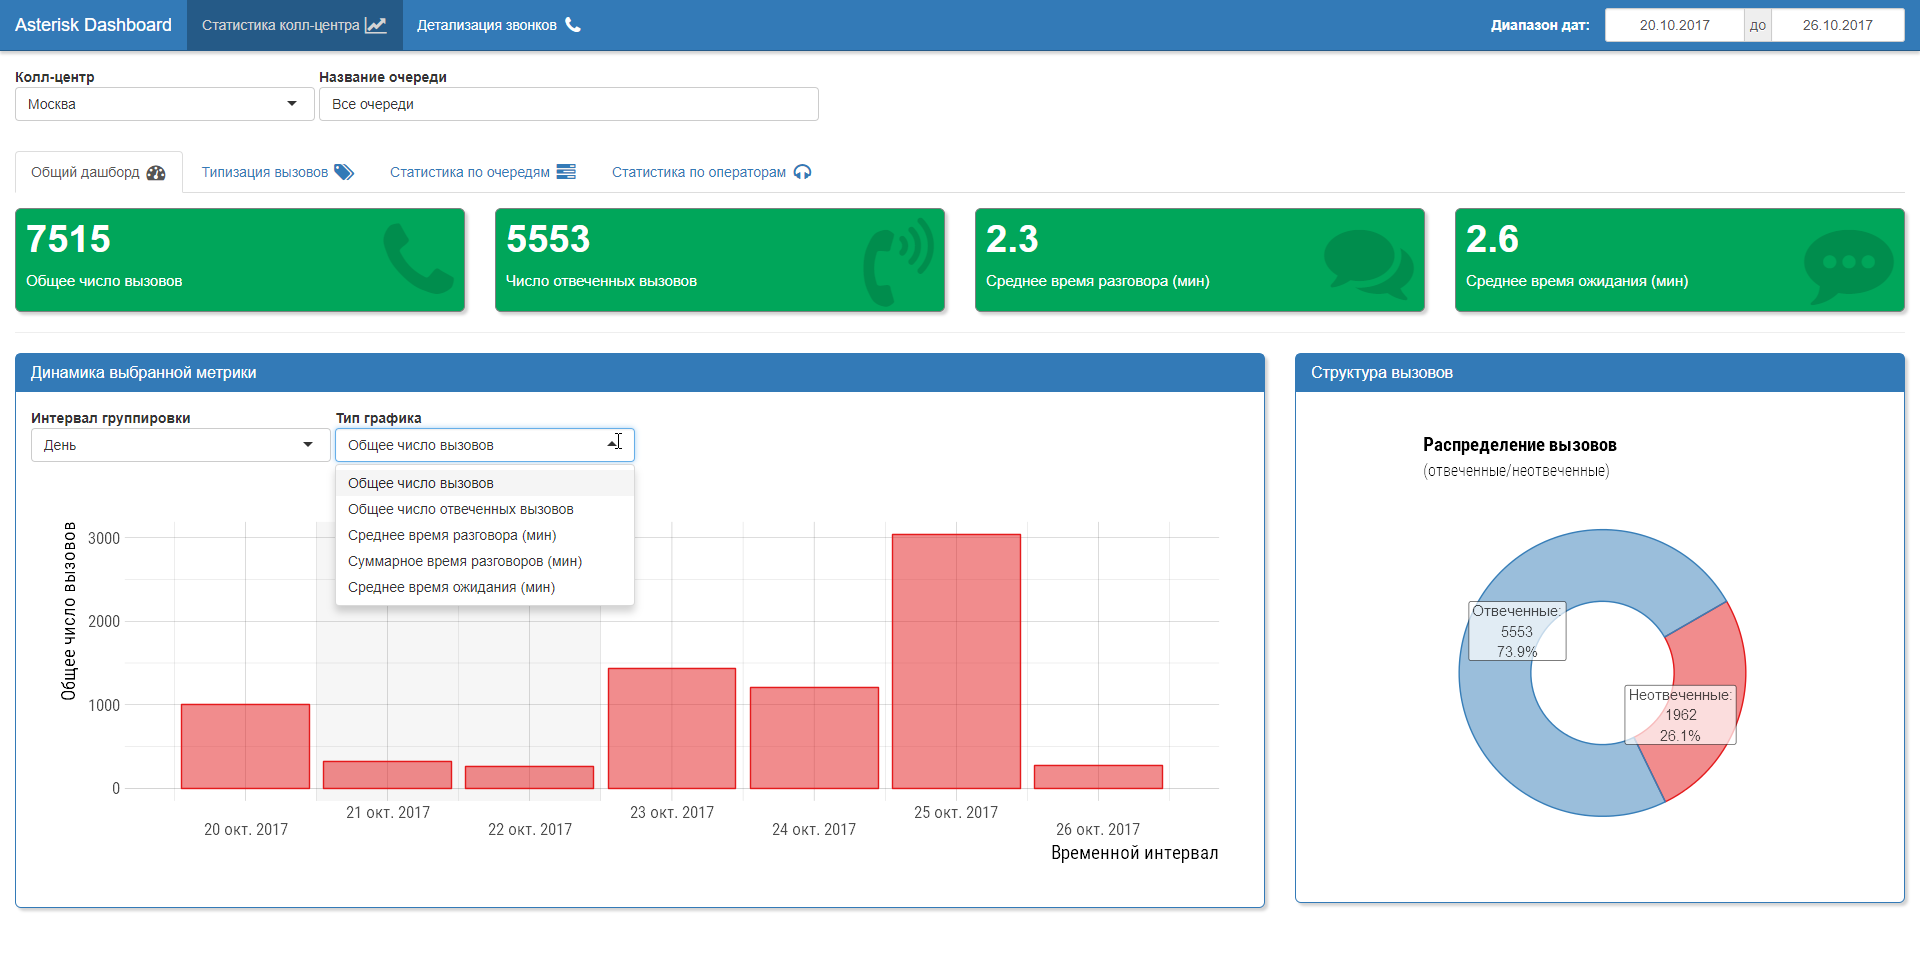Click the Временной интервал axis title
The image size is (1920, 974).
coord(1134,853)
